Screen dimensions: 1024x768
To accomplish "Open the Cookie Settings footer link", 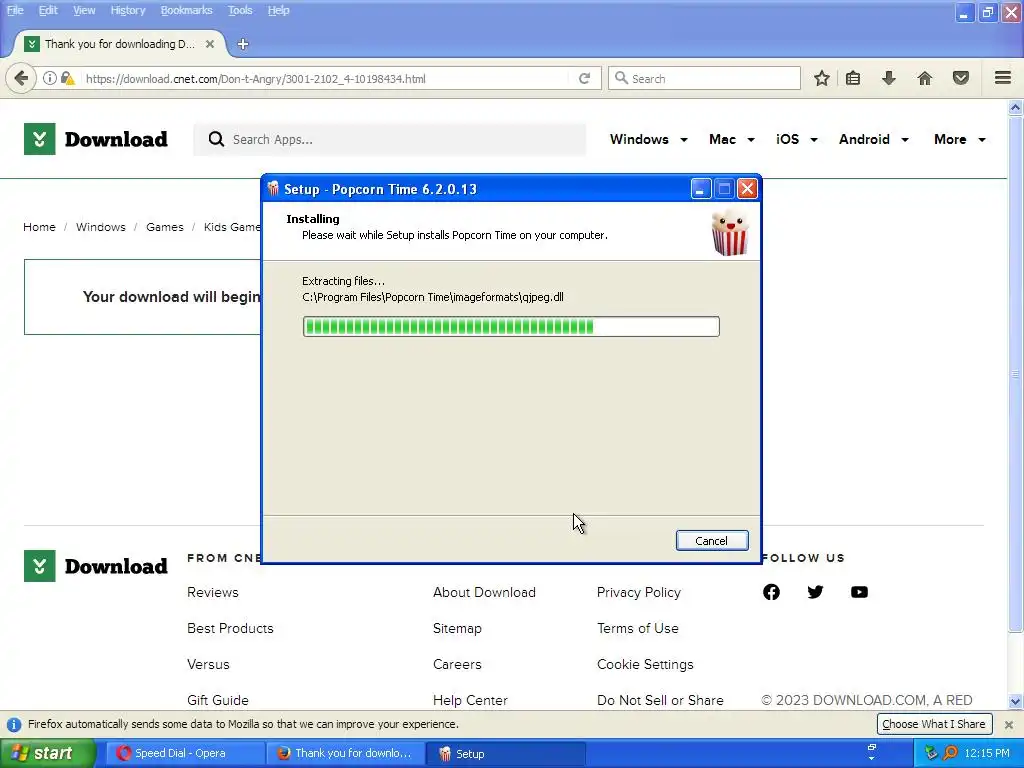I will point(645,664).
